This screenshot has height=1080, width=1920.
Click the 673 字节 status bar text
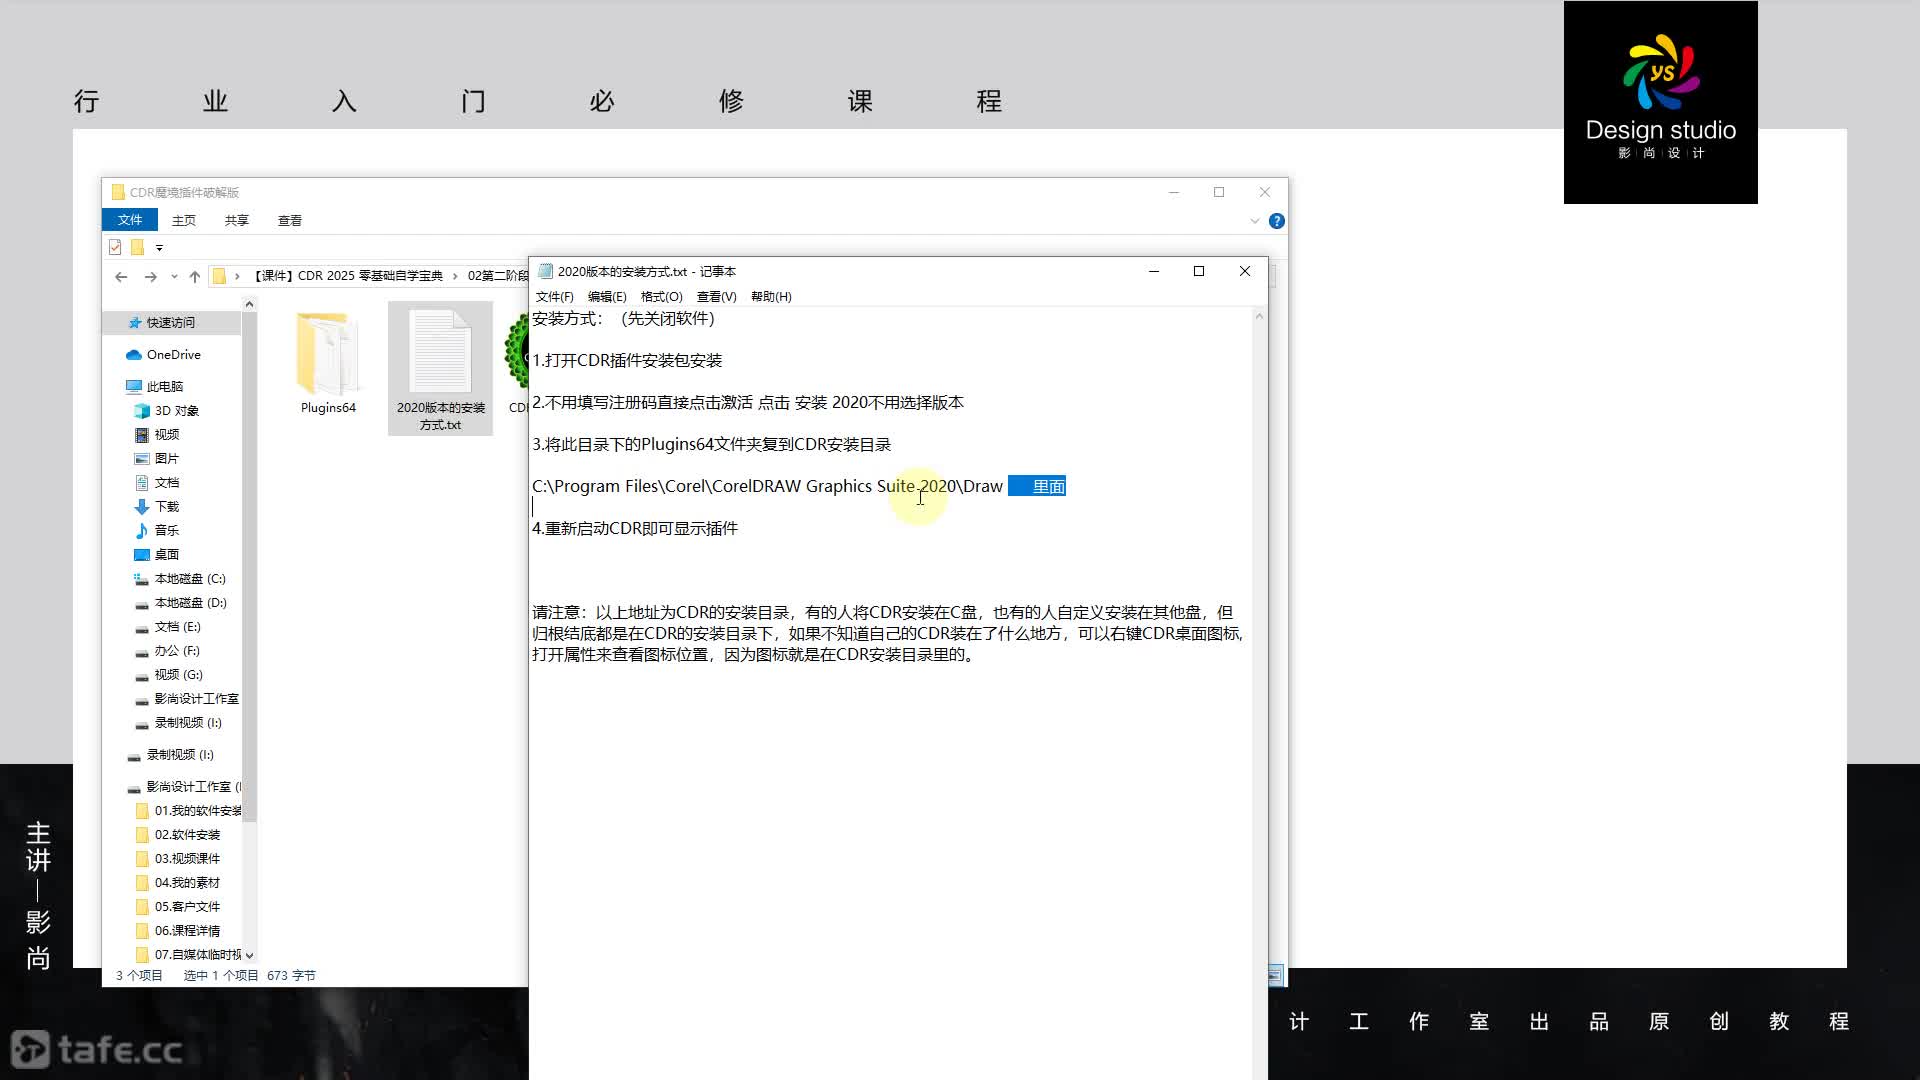pos(291,976)
